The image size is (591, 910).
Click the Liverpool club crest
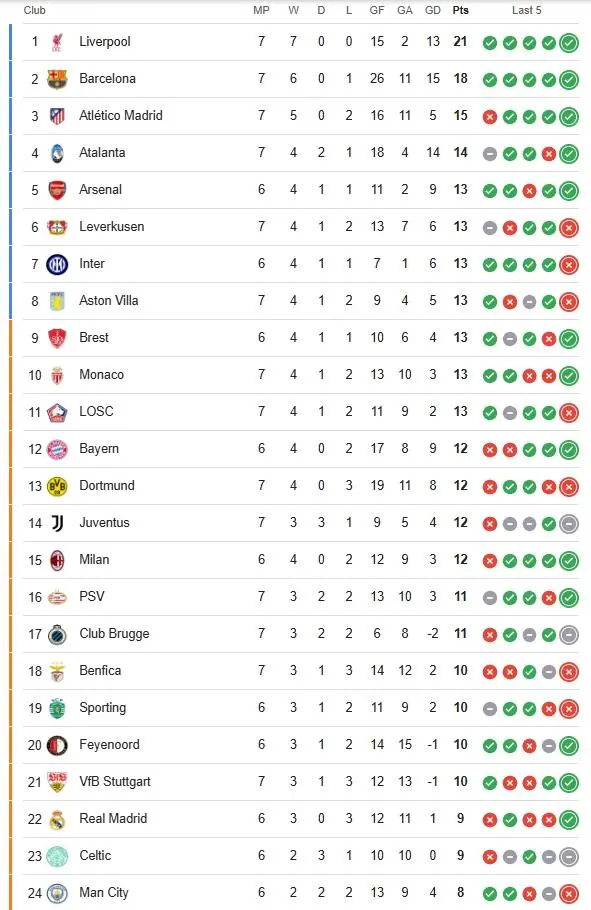(x=57, y=42)
